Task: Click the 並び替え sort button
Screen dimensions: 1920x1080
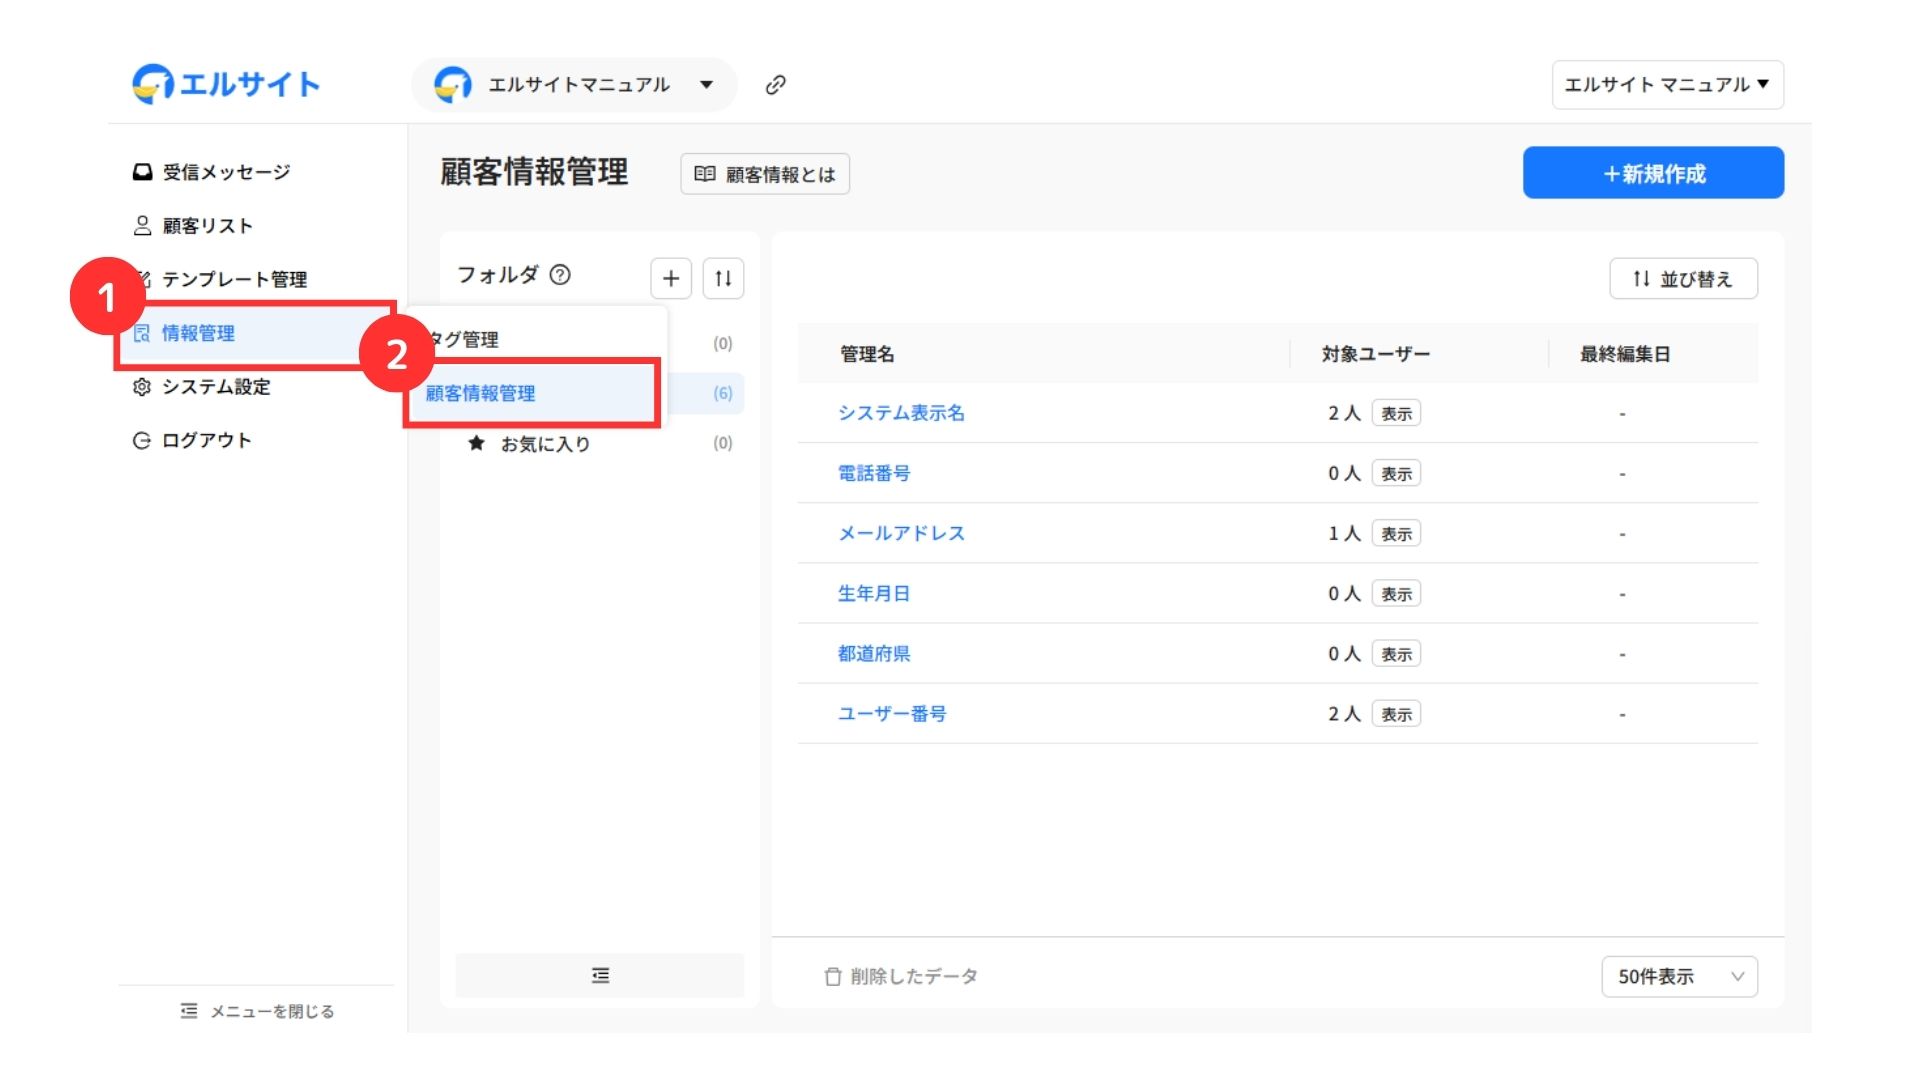Action: (x=1683, y=279)
